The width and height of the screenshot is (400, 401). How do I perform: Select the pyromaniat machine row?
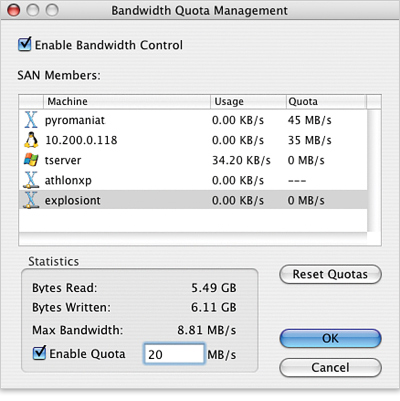[x=193, y=120]
